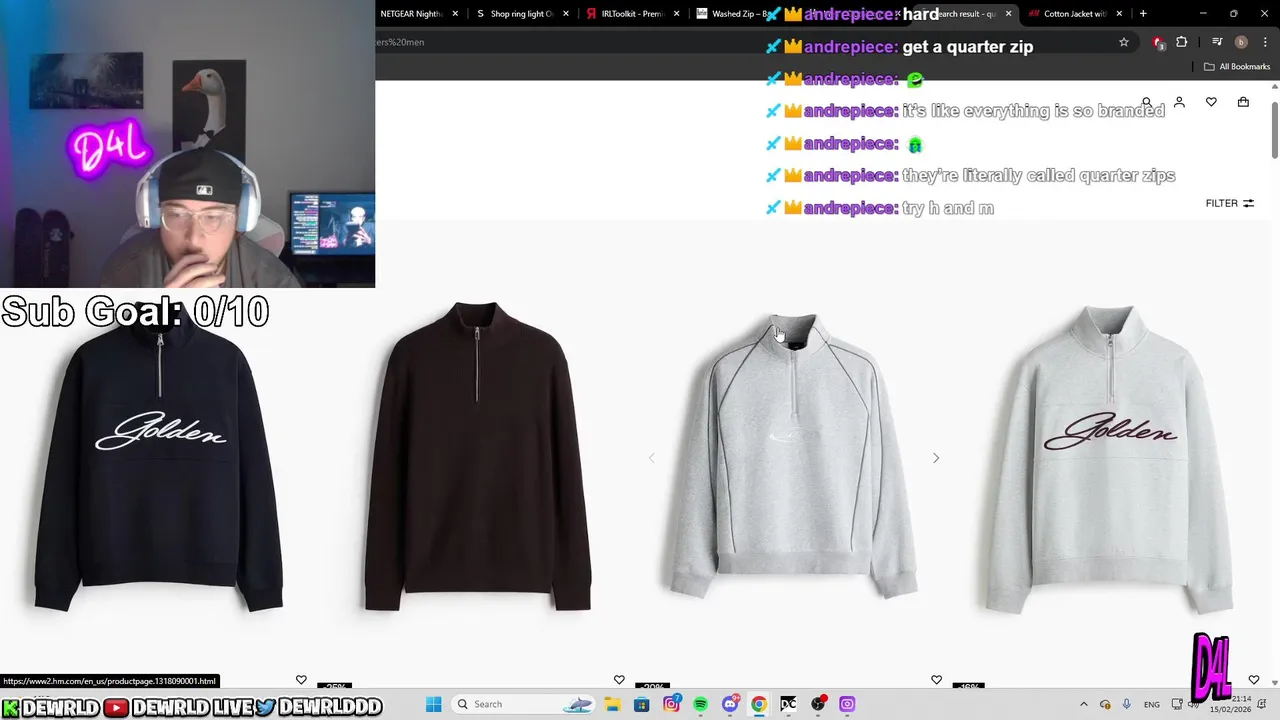Switch to Chrome in the taskbar
Image resolution: width=1280 pixels, height=720 pixels.
point(759,704)
